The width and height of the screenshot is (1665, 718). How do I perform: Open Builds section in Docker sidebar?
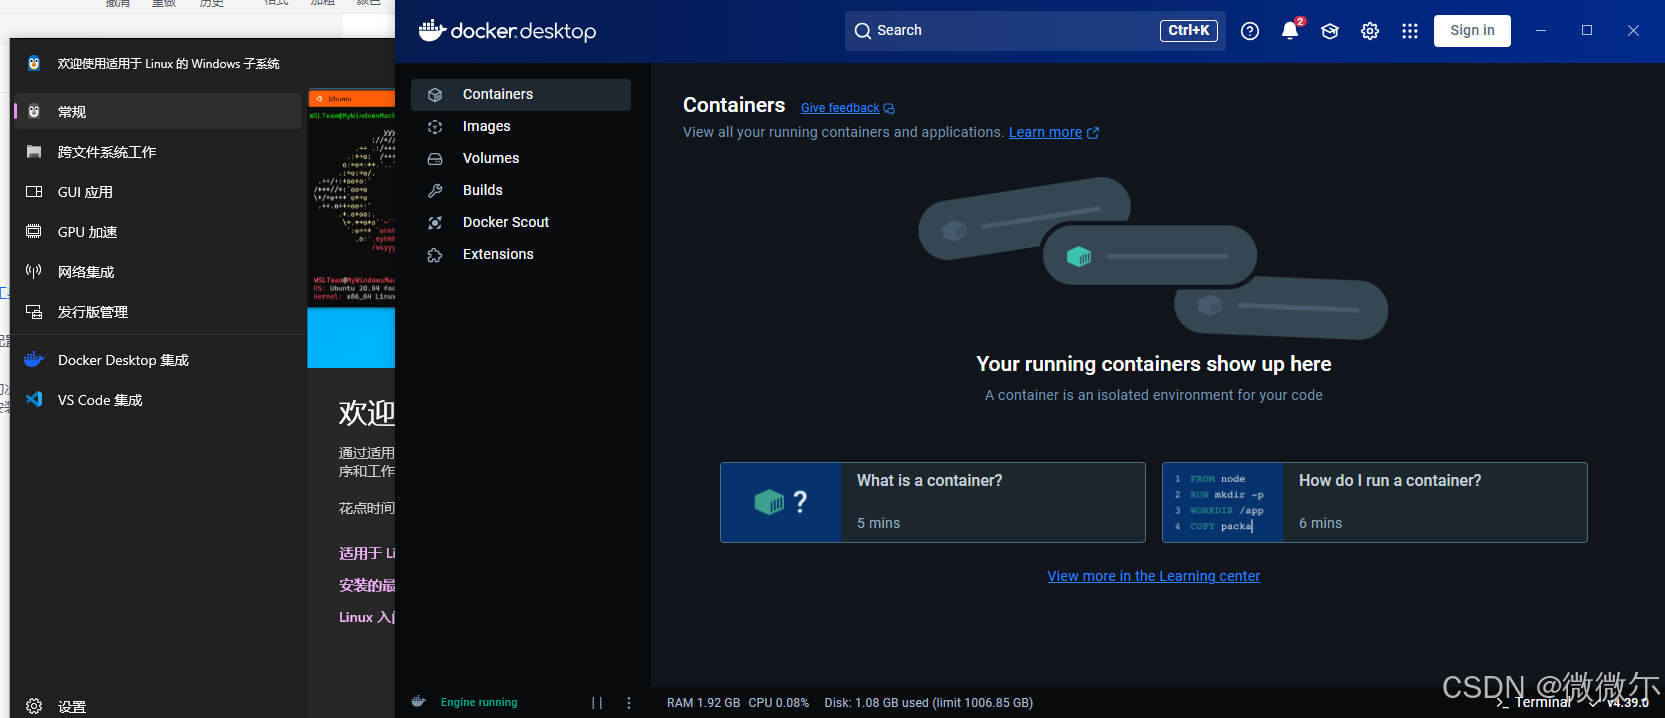coord(520,190)
